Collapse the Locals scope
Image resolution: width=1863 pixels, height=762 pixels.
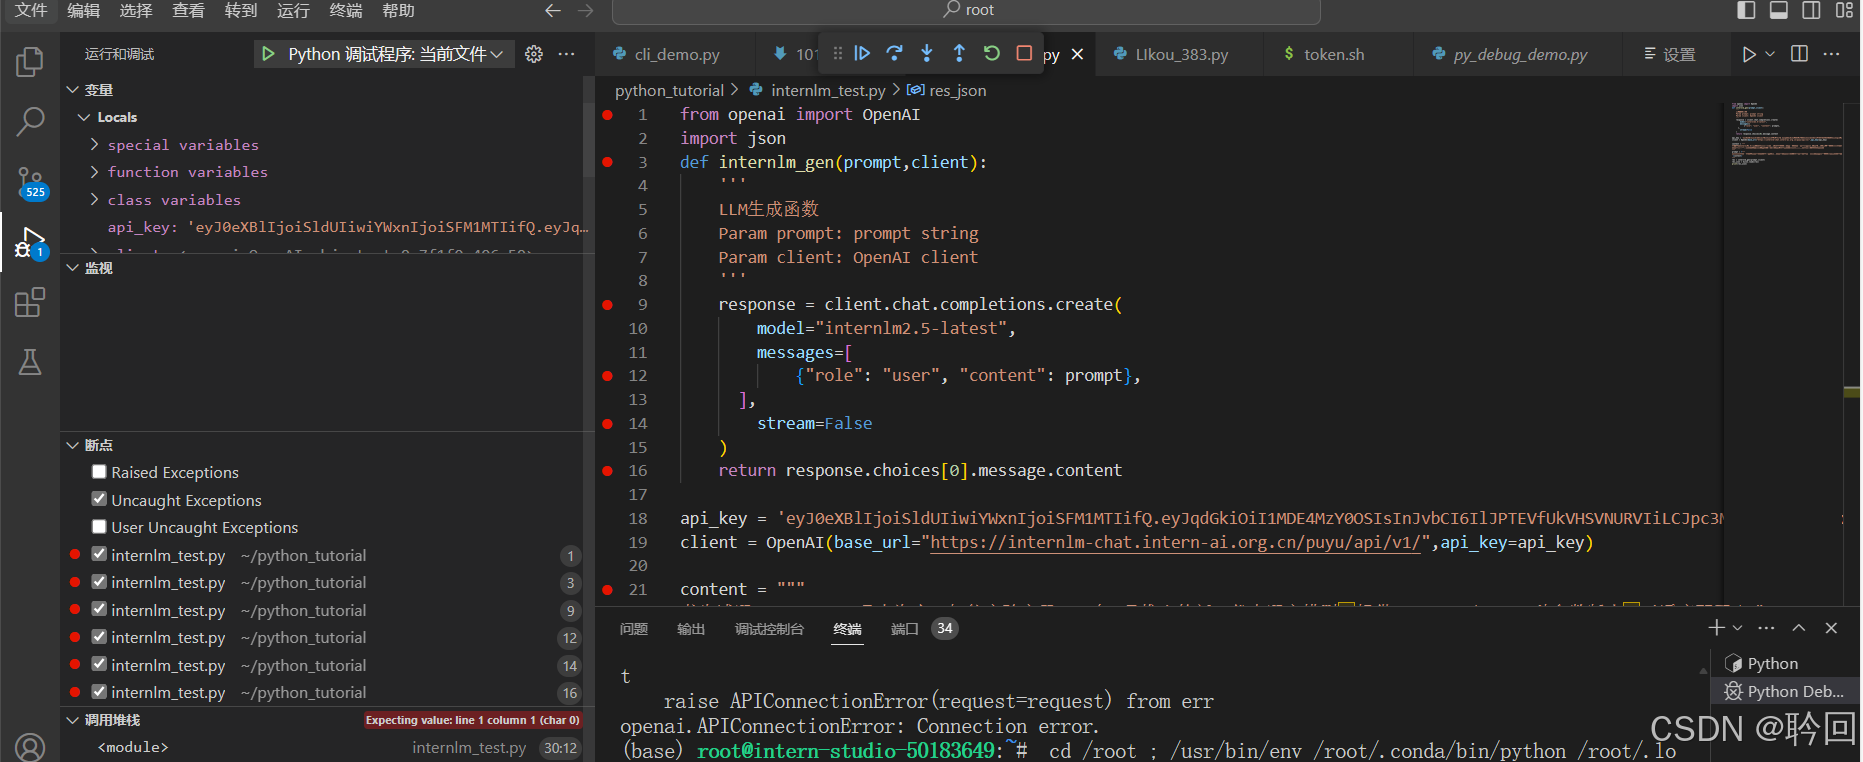[84, 117]
